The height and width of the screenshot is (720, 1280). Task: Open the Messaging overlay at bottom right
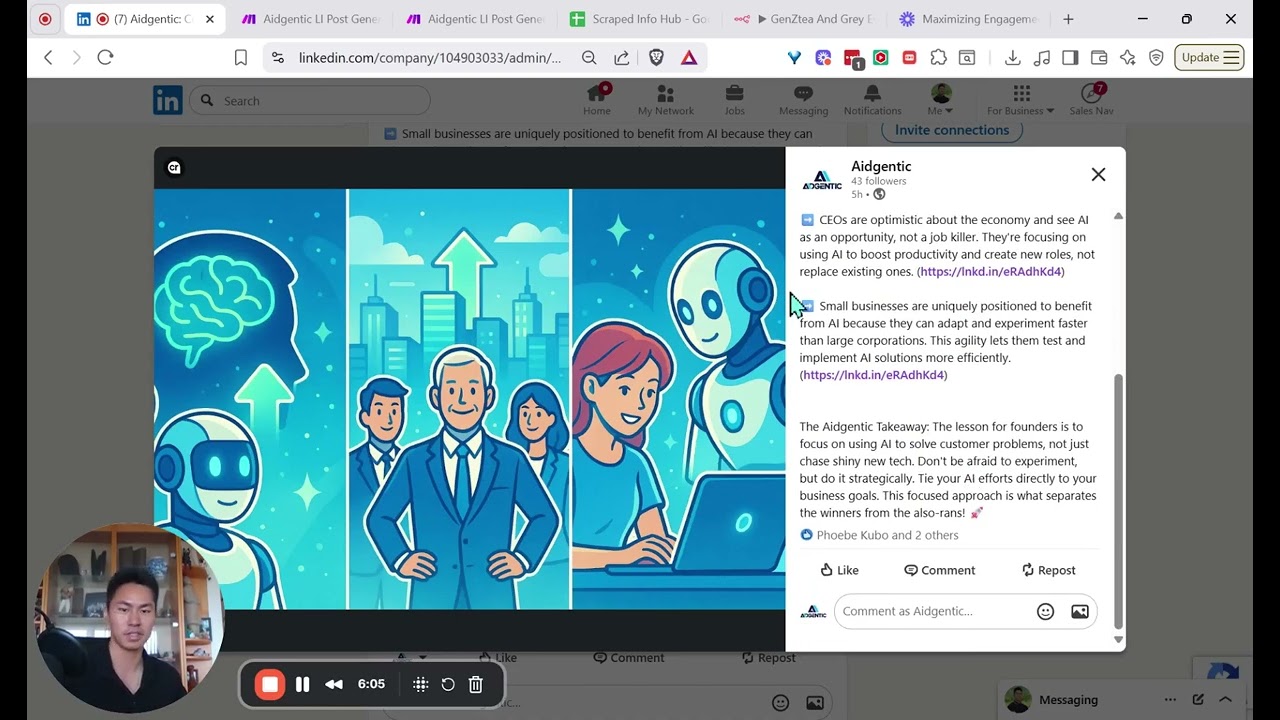click(x=1068, y=700)
